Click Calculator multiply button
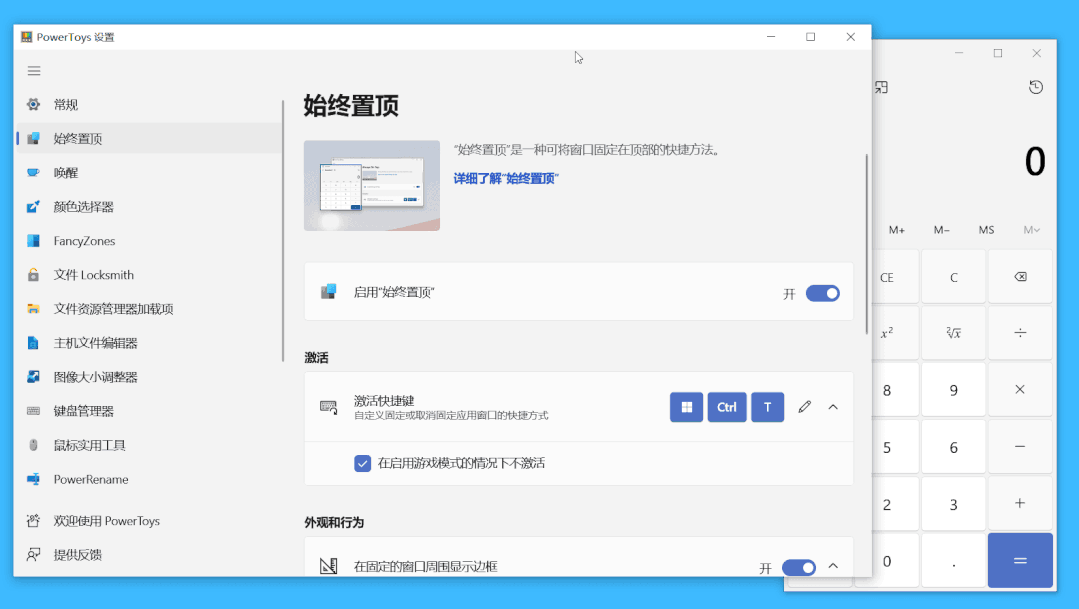This screenshot has width=1079, height=609. (x=1020, y=389)
